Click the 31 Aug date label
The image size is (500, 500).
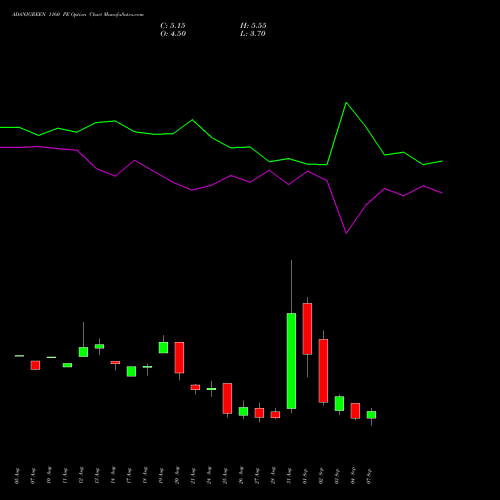click(x=289, y=476)
